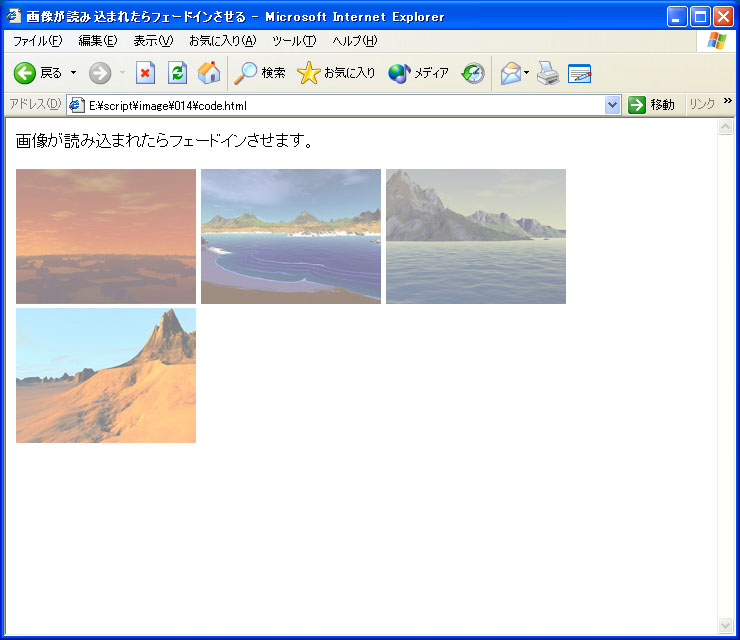Click the Mail envelope icon
Image resolution: width=740 pixels, height=640 pixels.
[x=511, y=73]
